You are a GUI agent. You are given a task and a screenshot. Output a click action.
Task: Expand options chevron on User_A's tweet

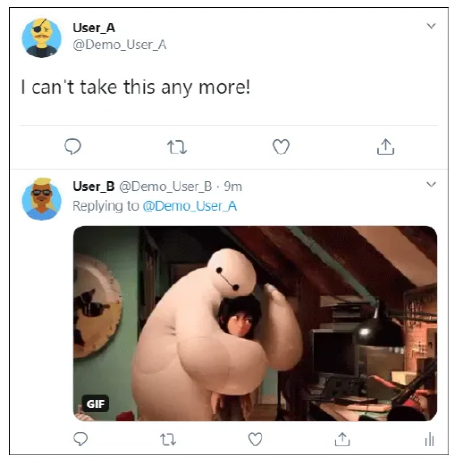tap(431, 26)
